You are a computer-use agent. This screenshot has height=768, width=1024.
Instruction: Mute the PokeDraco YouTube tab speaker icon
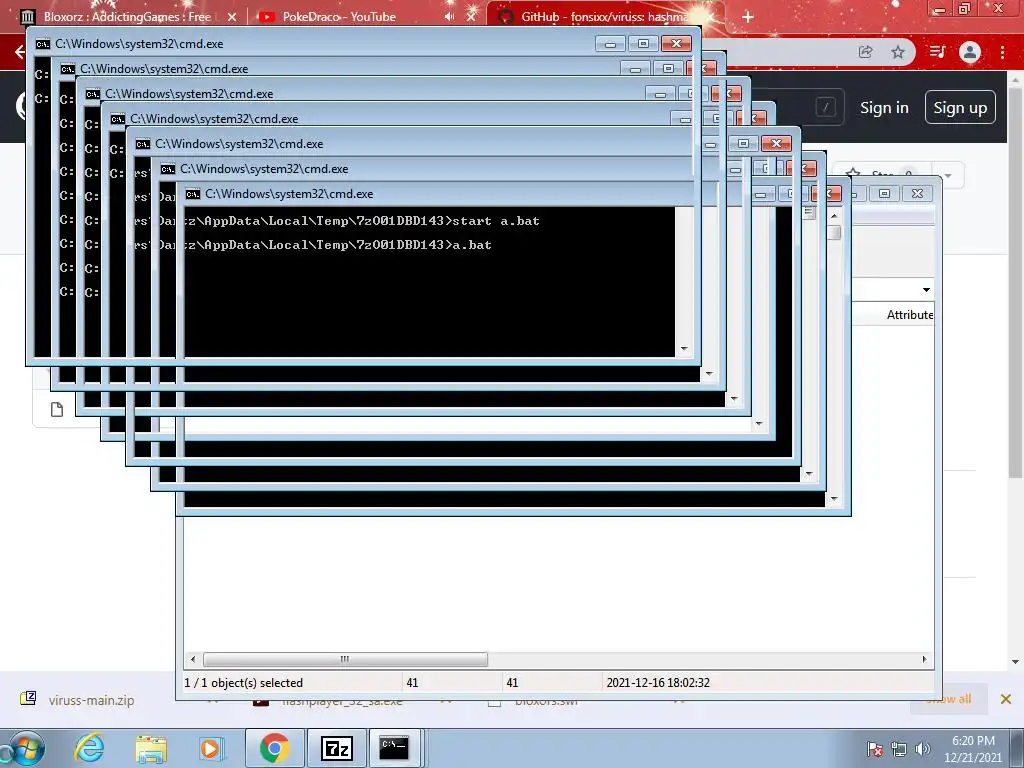[x=449, y=16]
